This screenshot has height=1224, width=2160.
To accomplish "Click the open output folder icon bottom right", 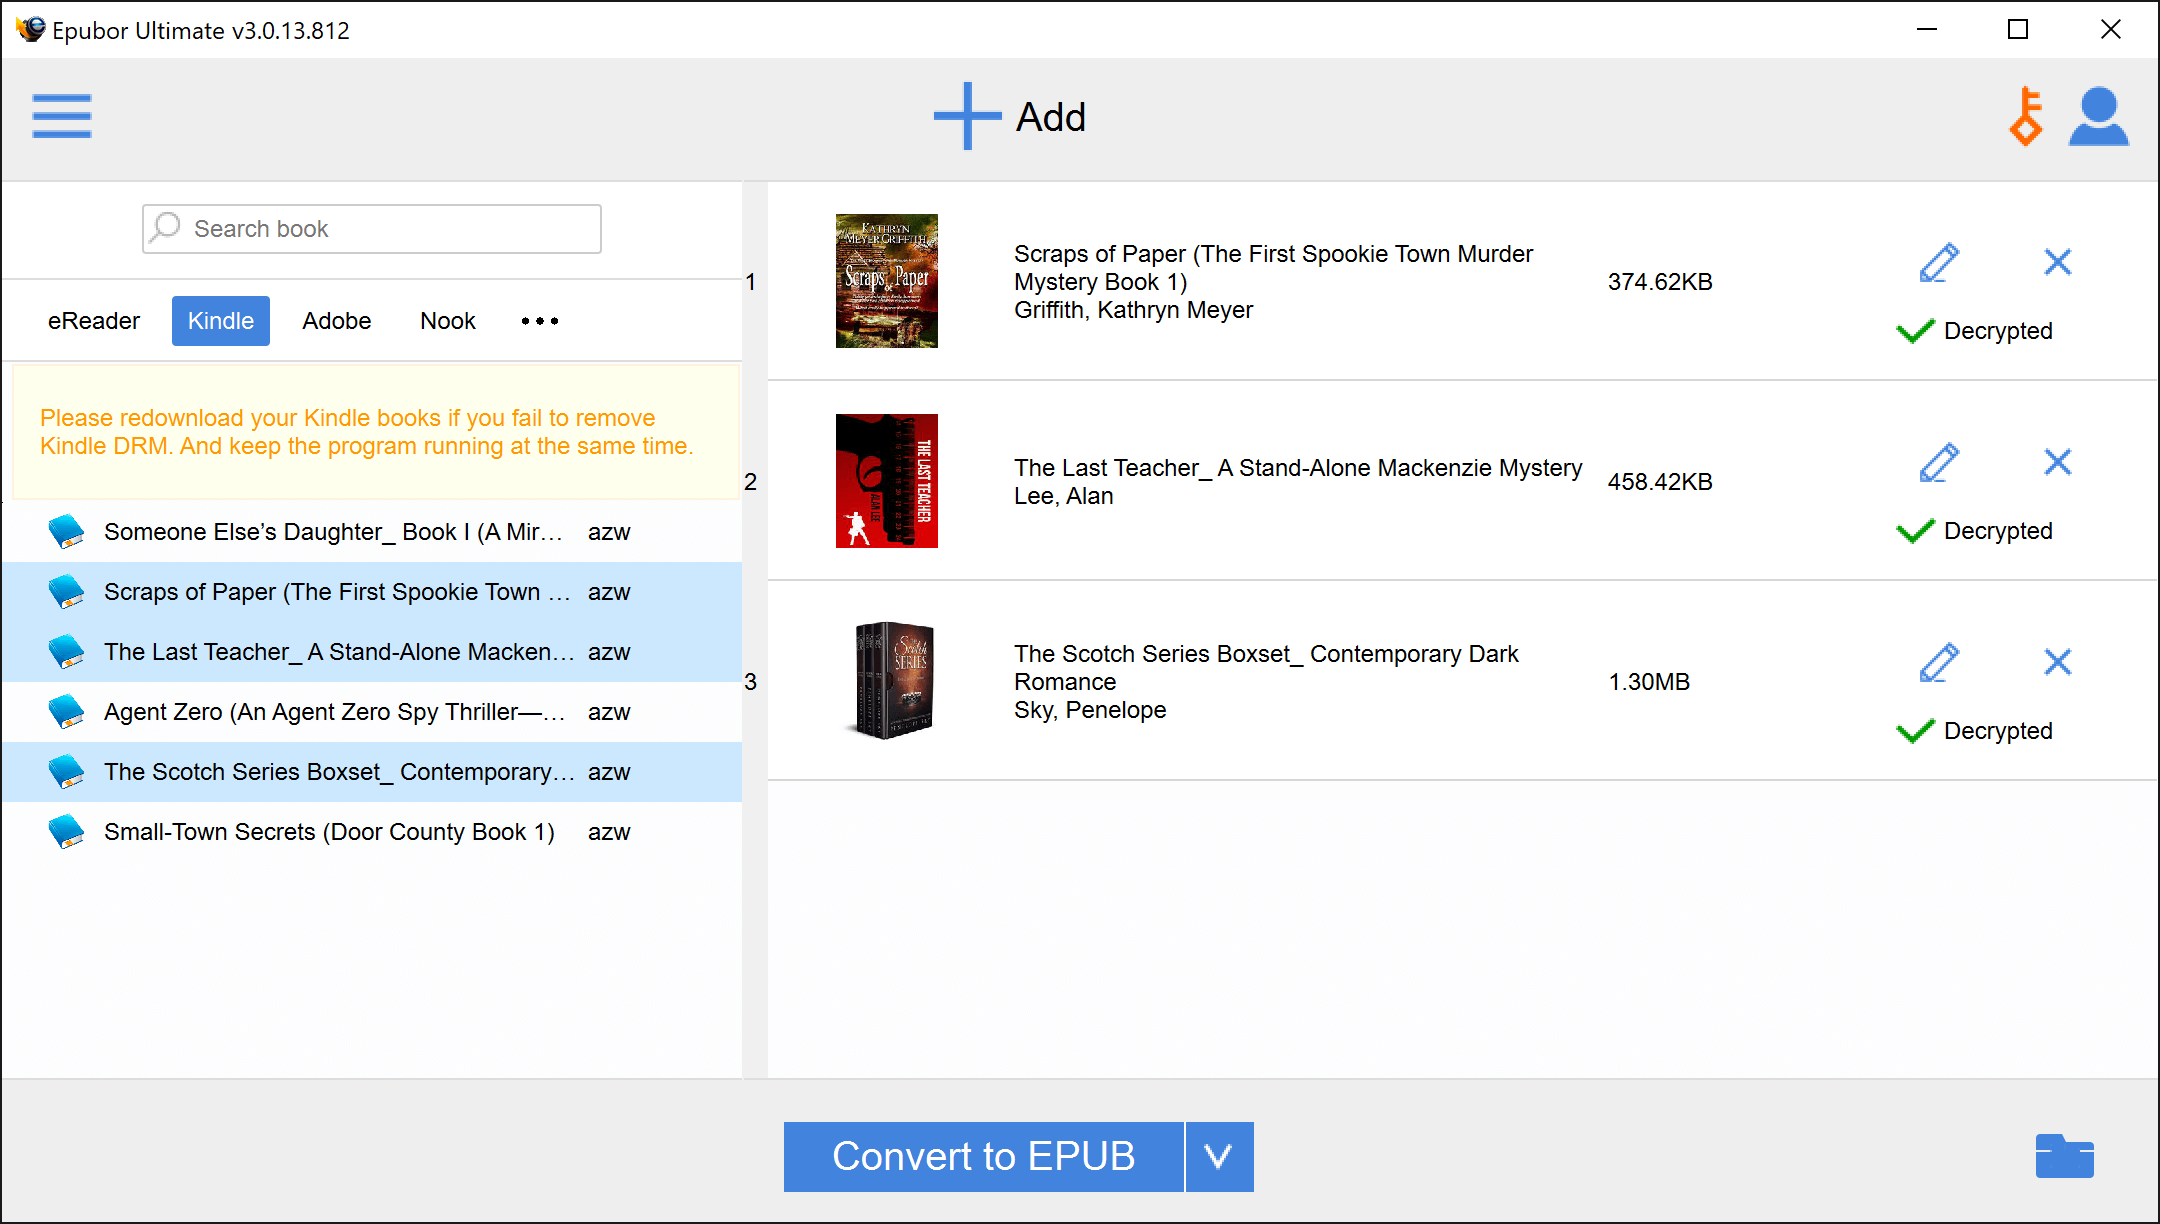I will (2064, 1156).
